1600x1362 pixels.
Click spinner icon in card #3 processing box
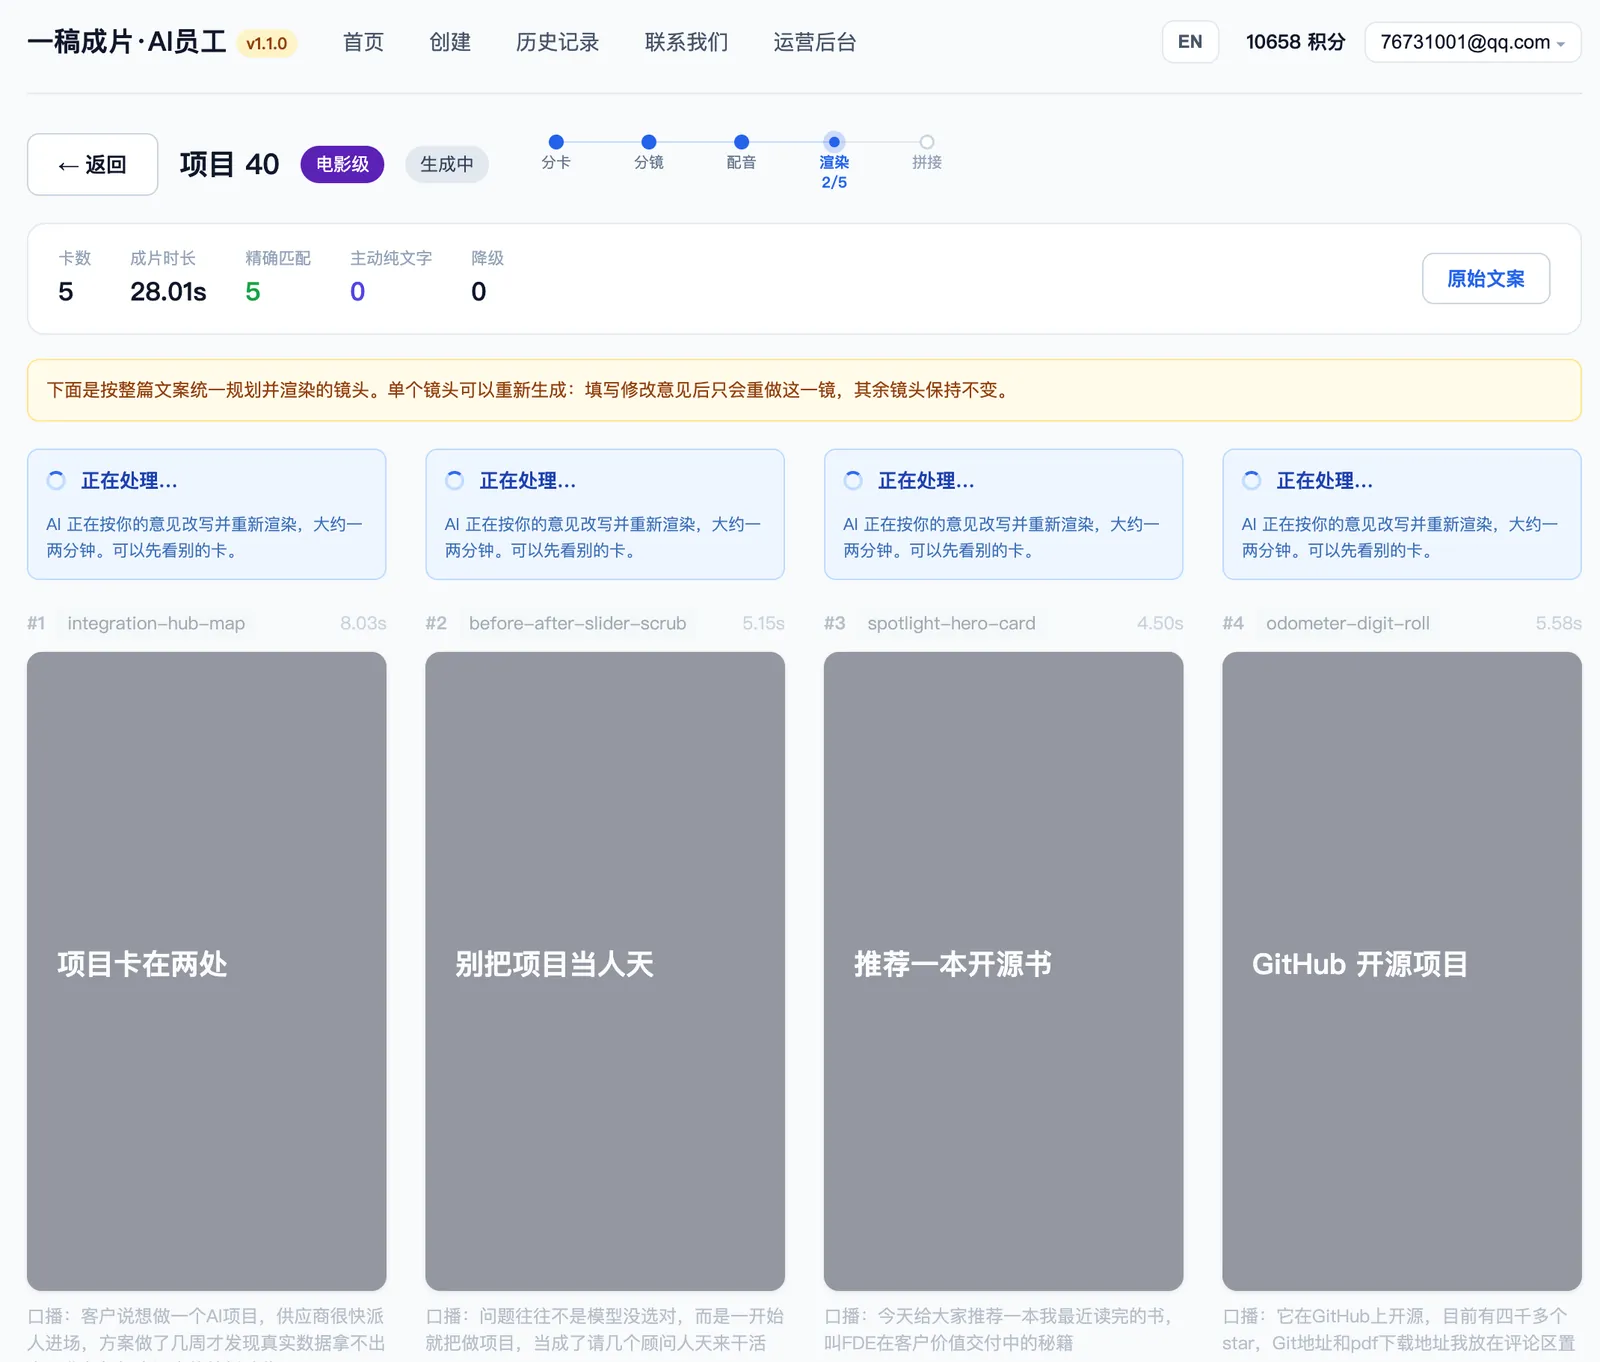(853, 481)
